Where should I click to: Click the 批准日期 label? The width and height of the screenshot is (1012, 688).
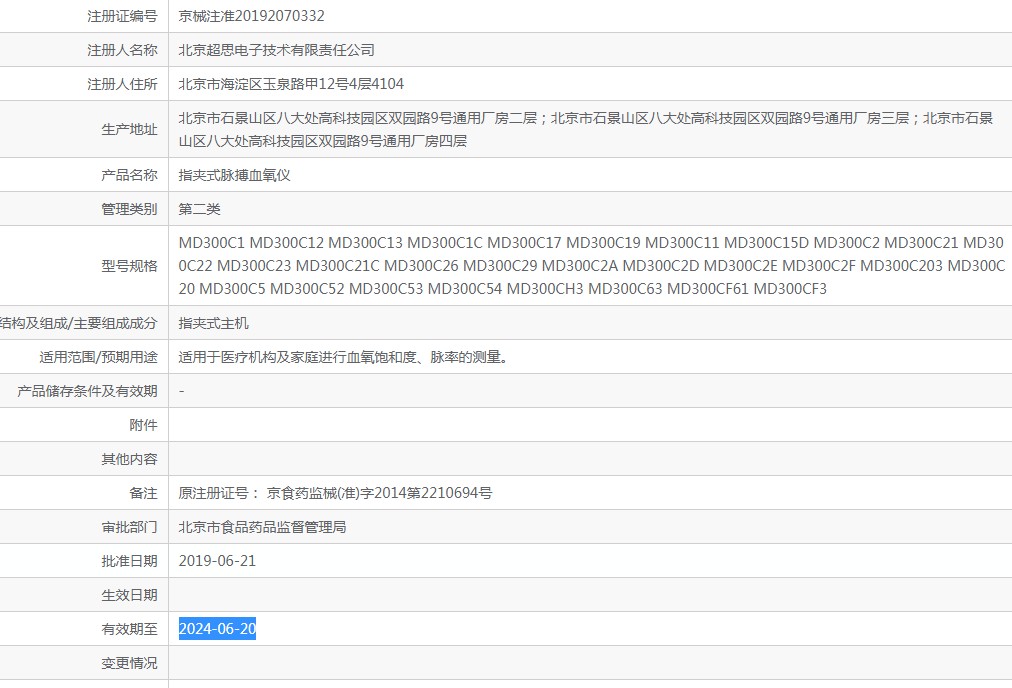[129, 562]
